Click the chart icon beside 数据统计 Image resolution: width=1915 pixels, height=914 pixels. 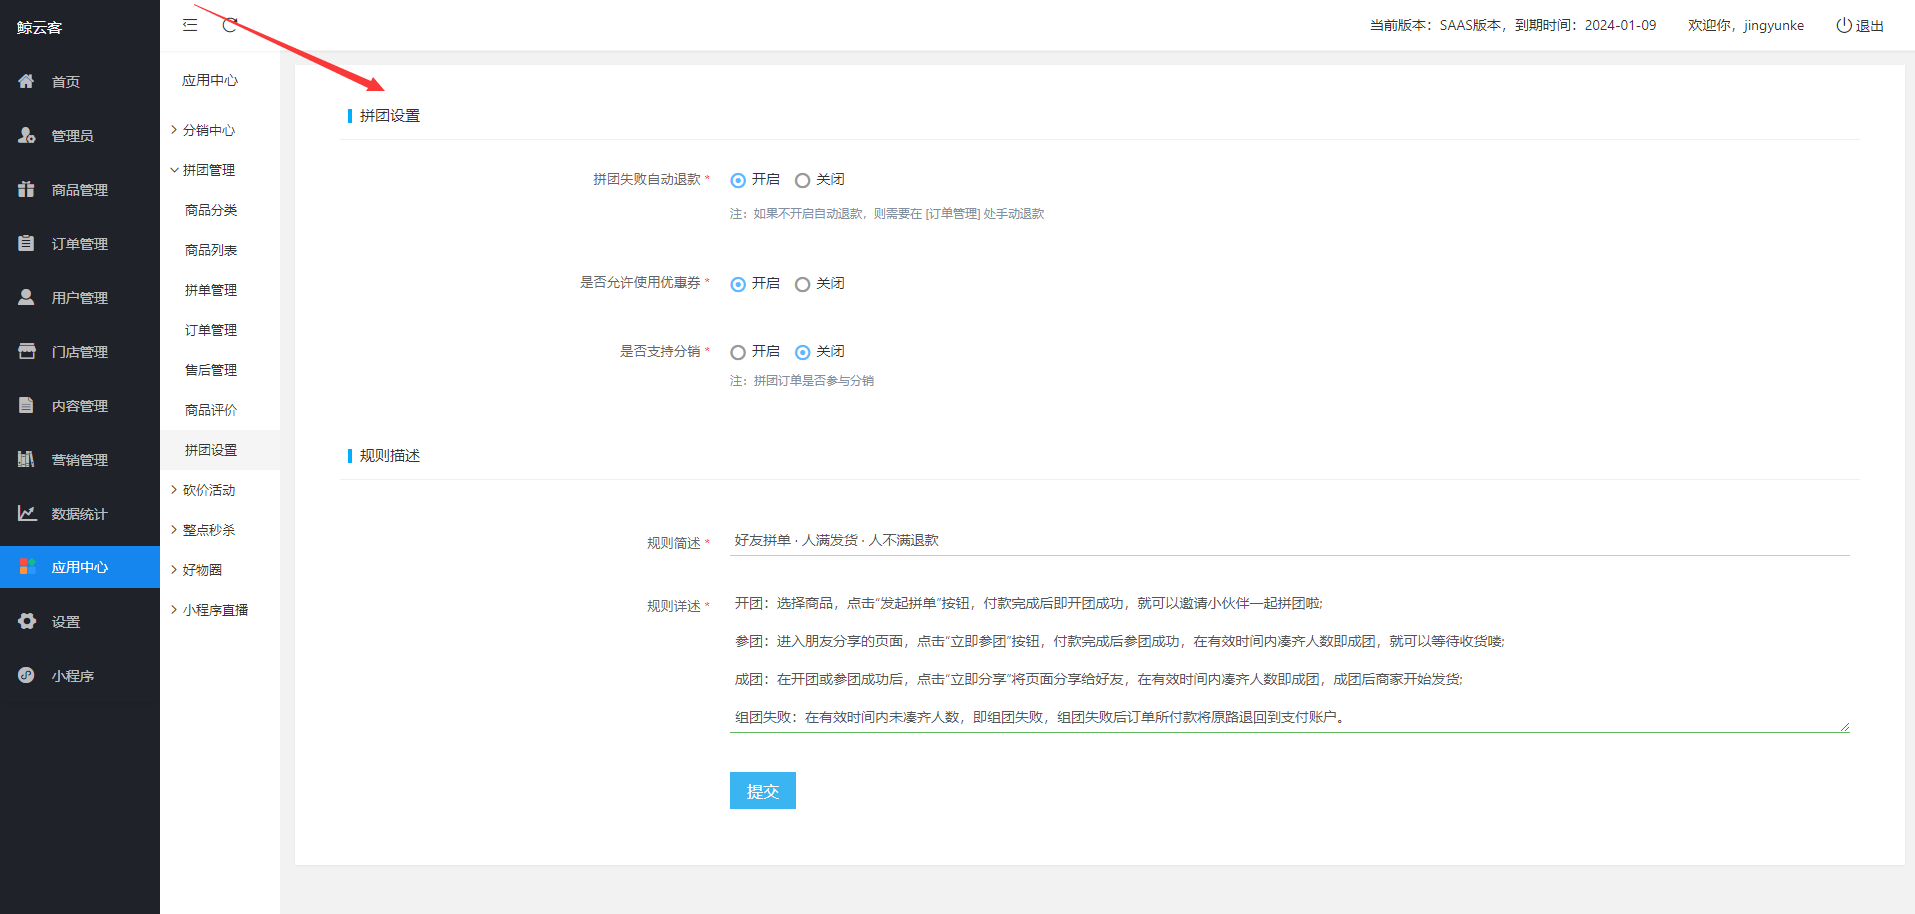[27, 513]
